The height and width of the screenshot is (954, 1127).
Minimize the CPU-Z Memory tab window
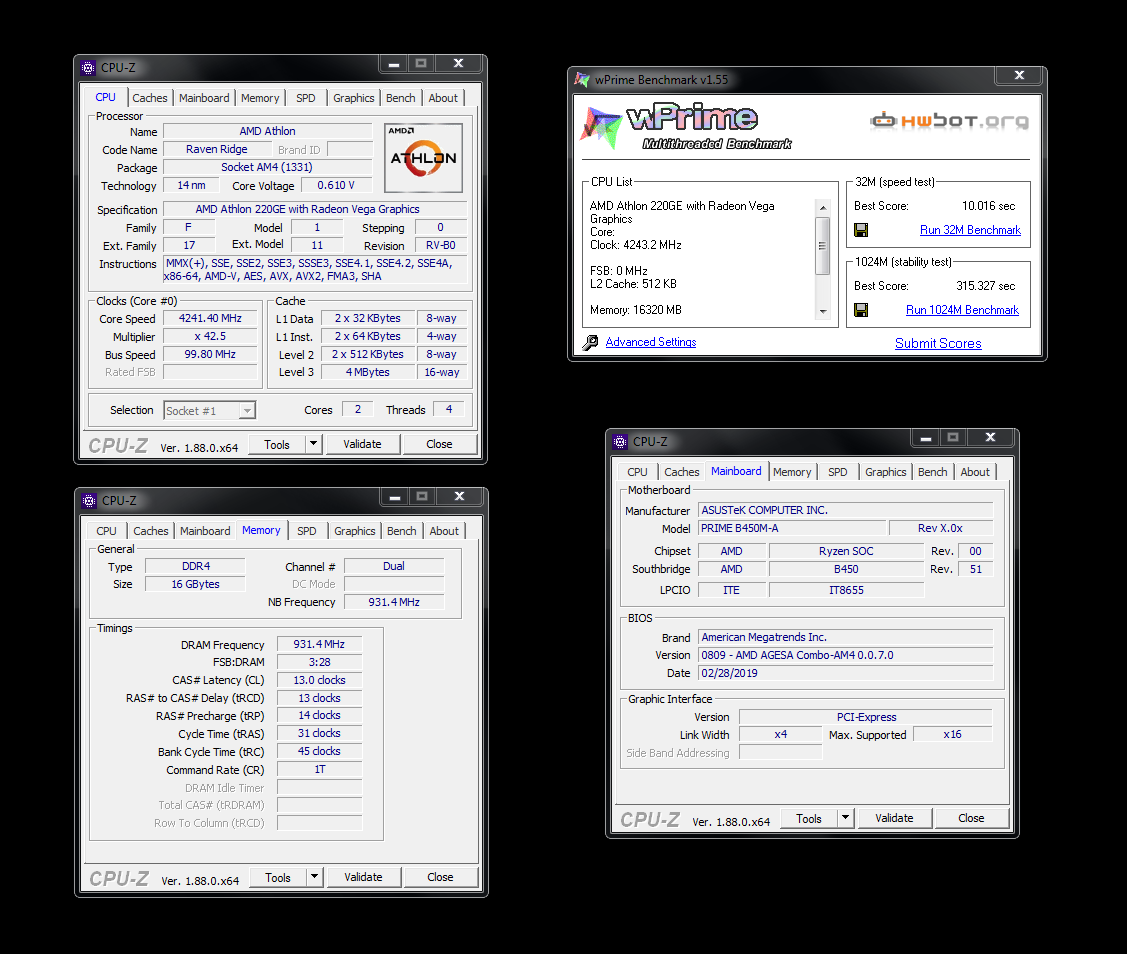pyautogui.click(x=395, y=497)
